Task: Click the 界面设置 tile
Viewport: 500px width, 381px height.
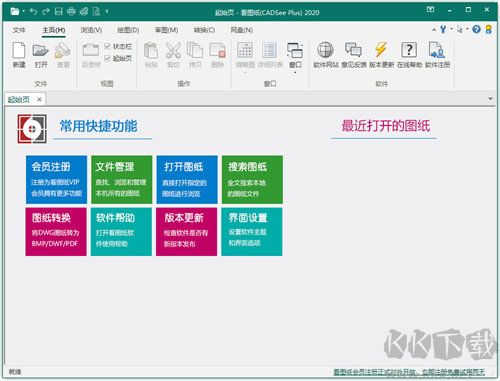Action: pos(252,232)
